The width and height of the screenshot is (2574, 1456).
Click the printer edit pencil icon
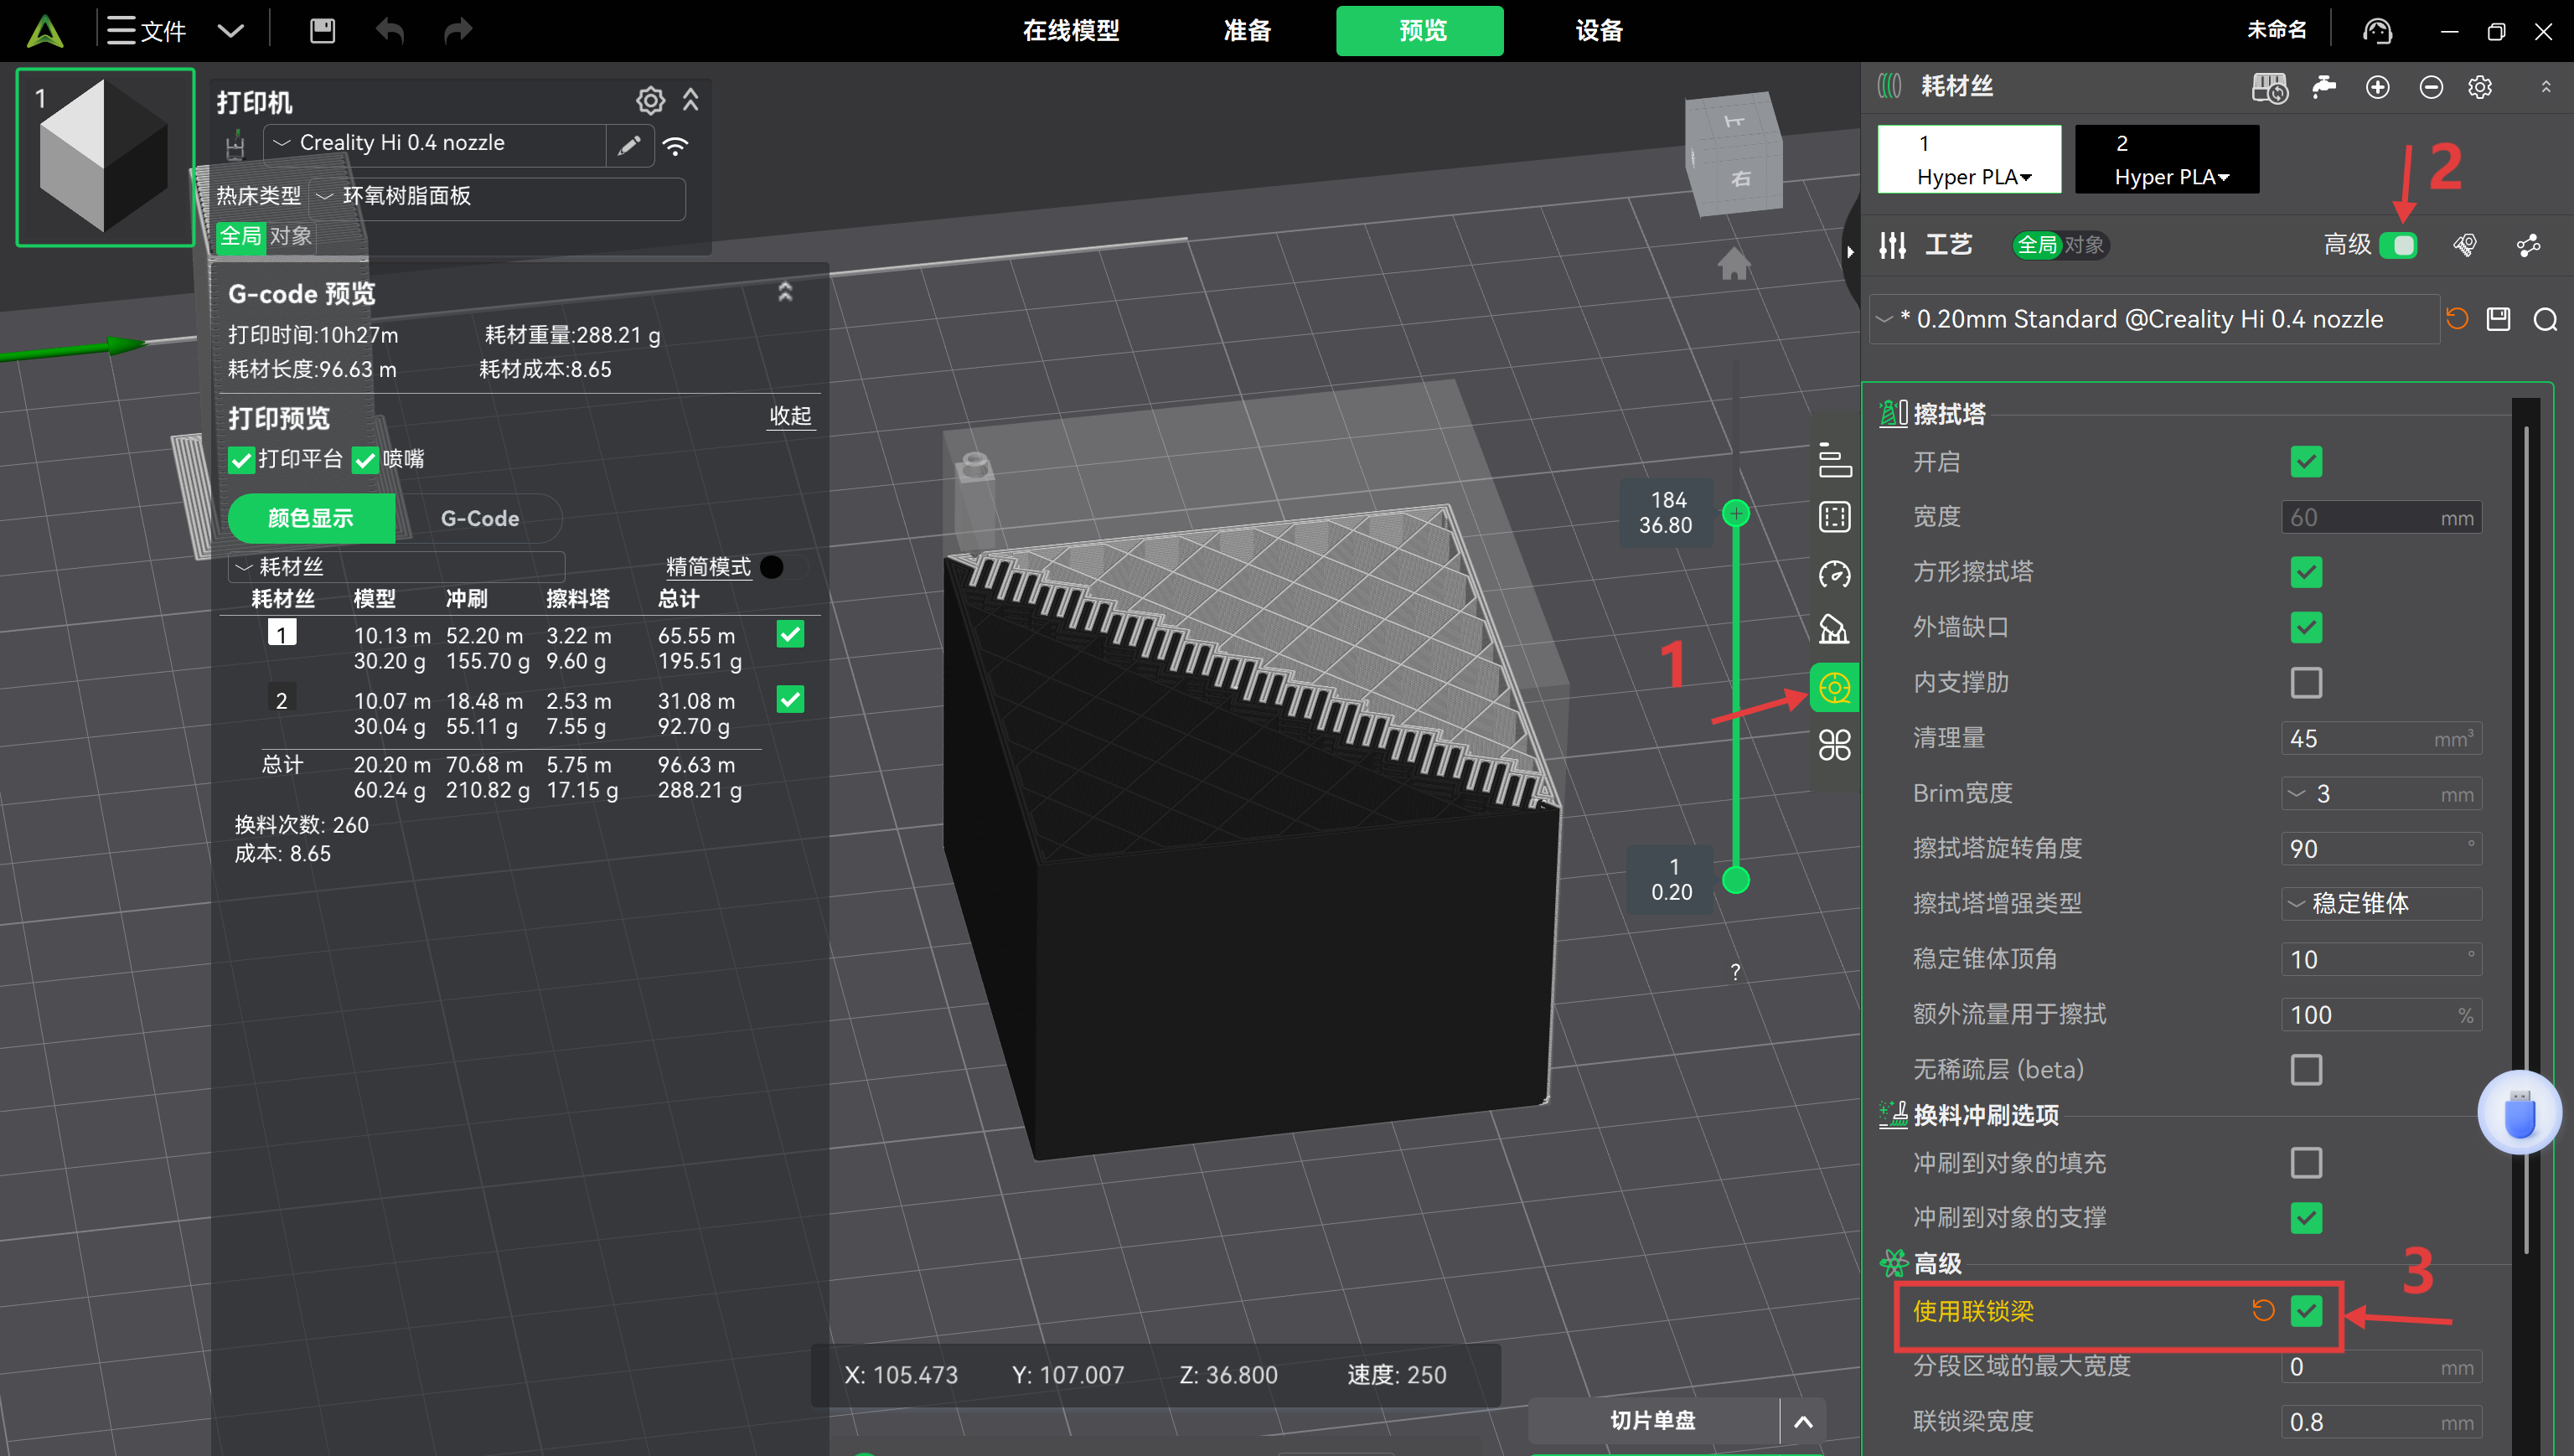(629, 145)
